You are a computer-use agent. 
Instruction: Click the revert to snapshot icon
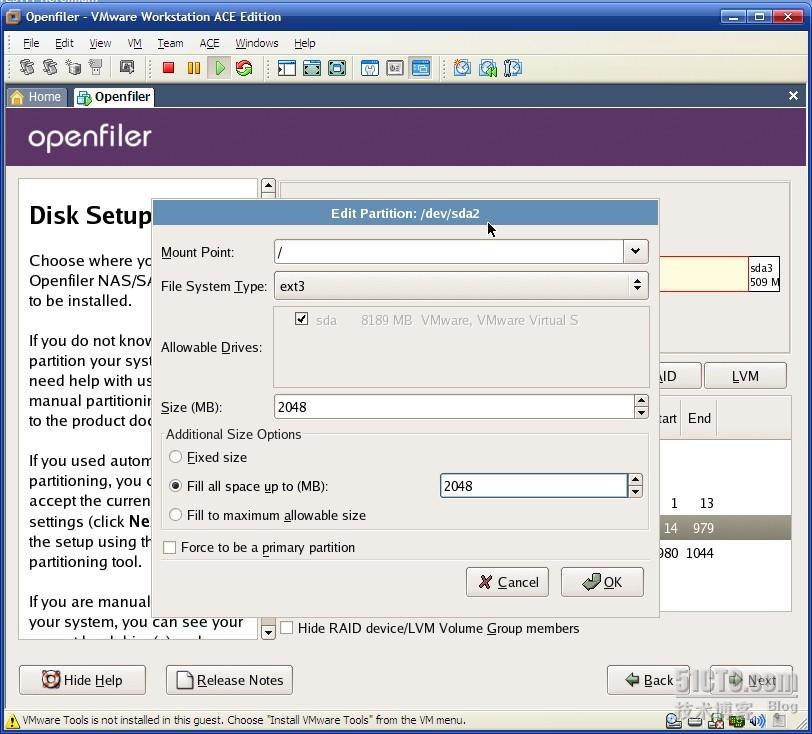tap(487, 68)
